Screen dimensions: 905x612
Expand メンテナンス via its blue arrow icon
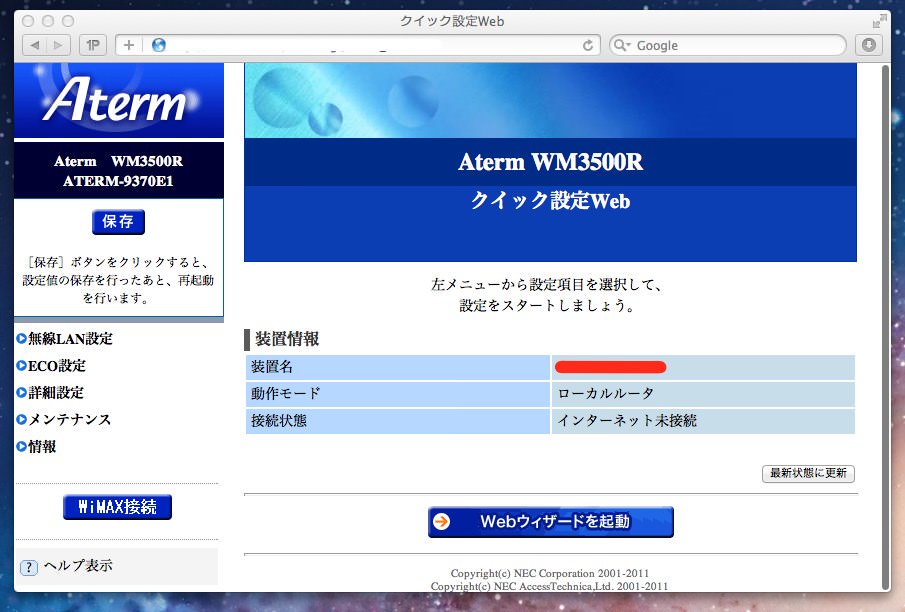point(21,420)
